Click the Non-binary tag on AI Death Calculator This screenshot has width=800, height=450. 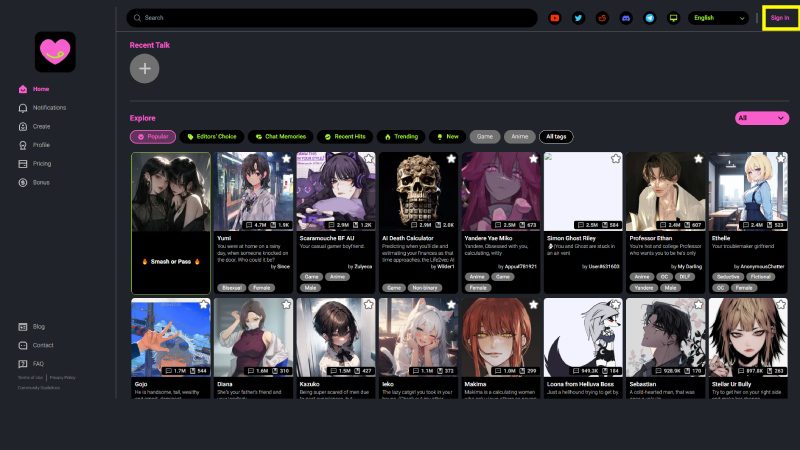(424, 288)
